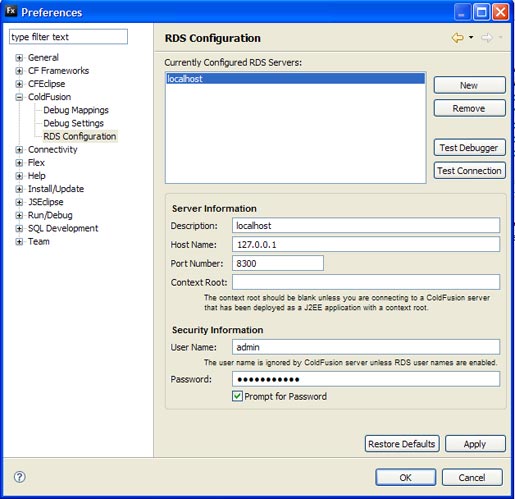Viewport: 515px width, 499px height.
Task: Expand the General tree node
Action: [x=19, y=58]
